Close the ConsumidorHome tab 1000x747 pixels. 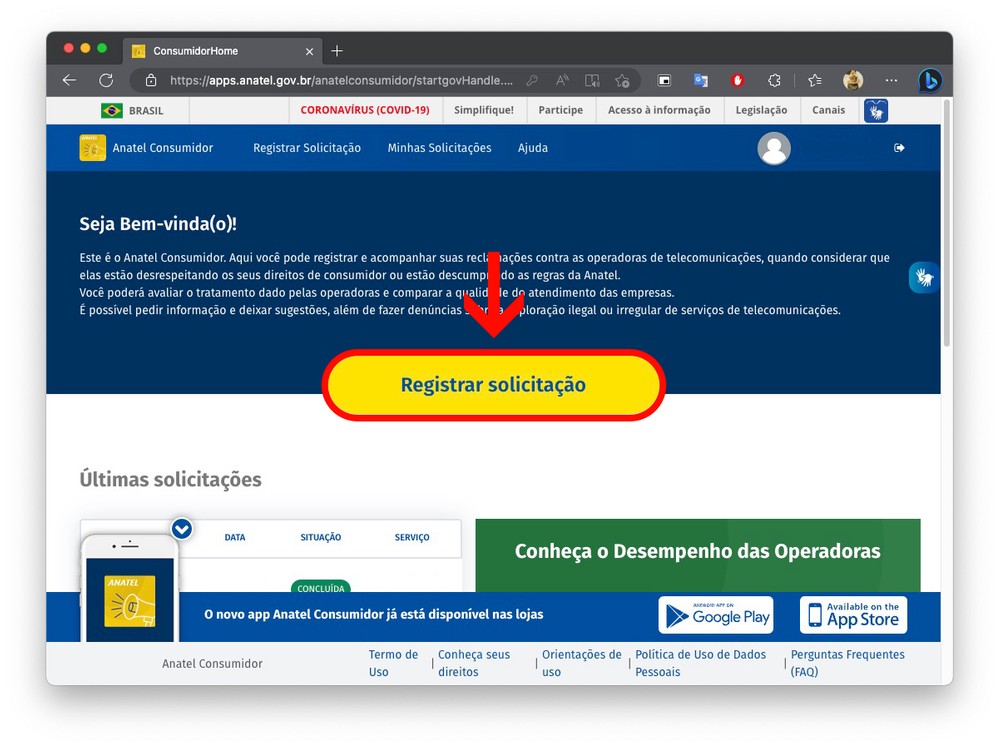(x=309, y=52)
